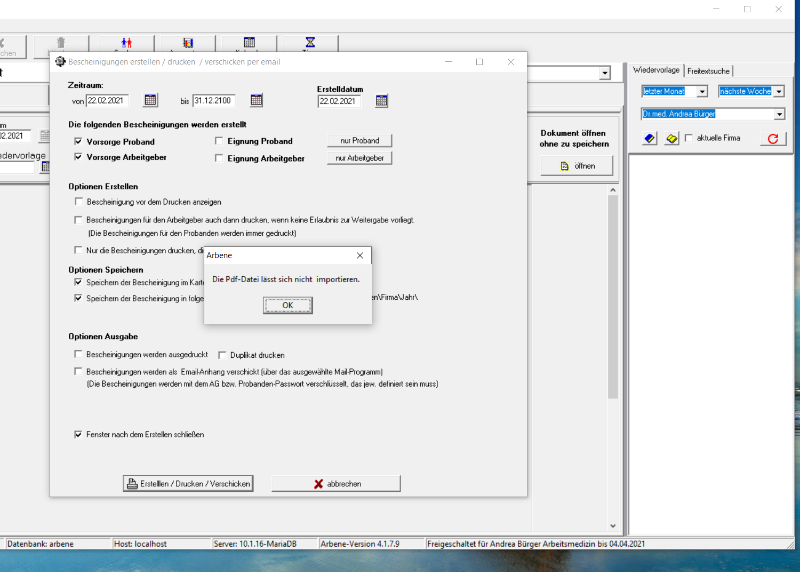Switch to the Freitextsuche tab
This screenshot has width=800, height=572.
(709, 71)
